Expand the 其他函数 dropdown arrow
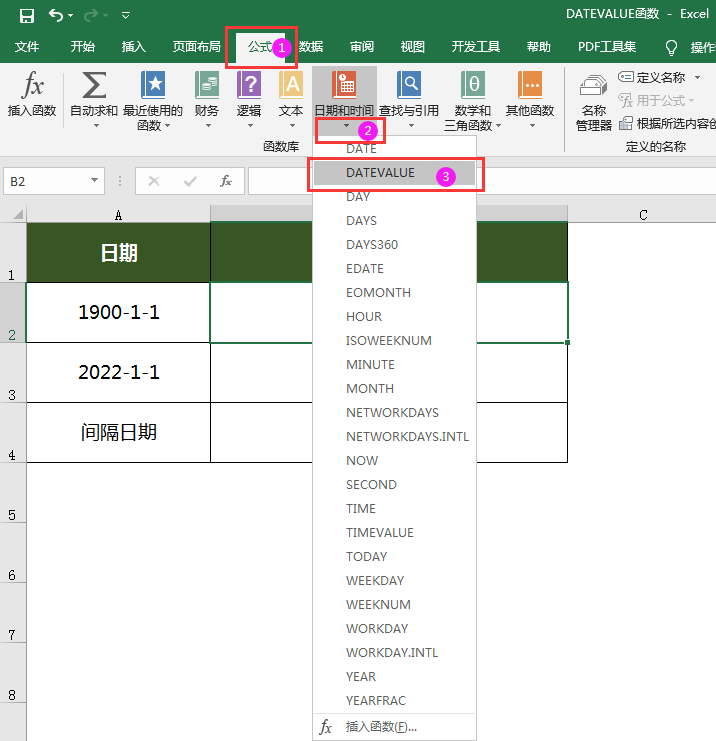 pyautogui.click(x=532, y=126)
